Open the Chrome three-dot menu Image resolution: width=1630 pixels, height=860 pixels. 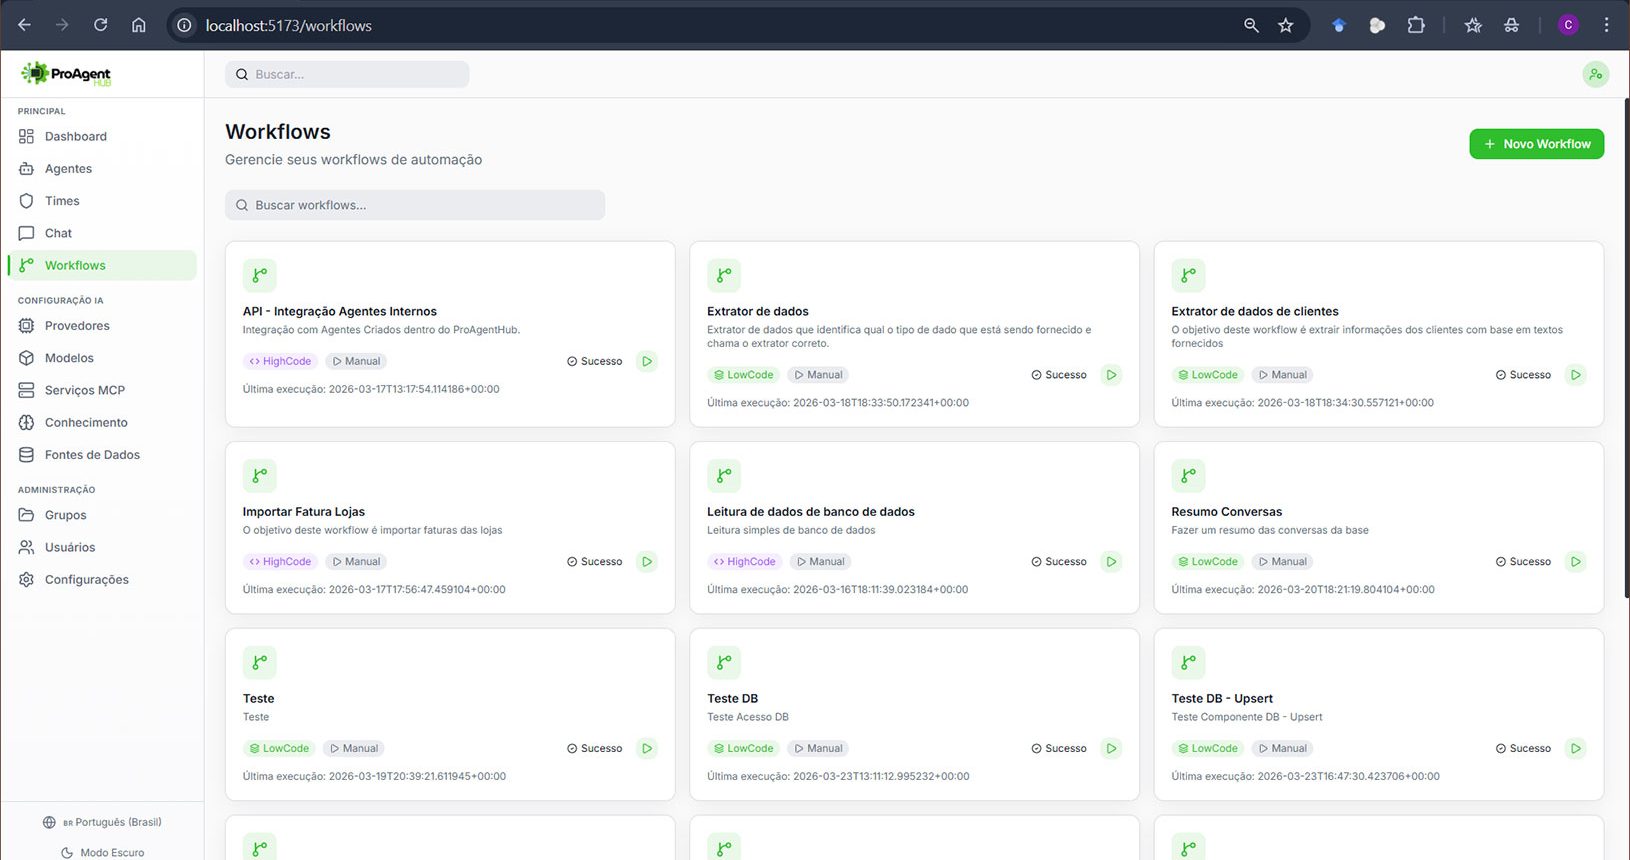click(1606, 25)
